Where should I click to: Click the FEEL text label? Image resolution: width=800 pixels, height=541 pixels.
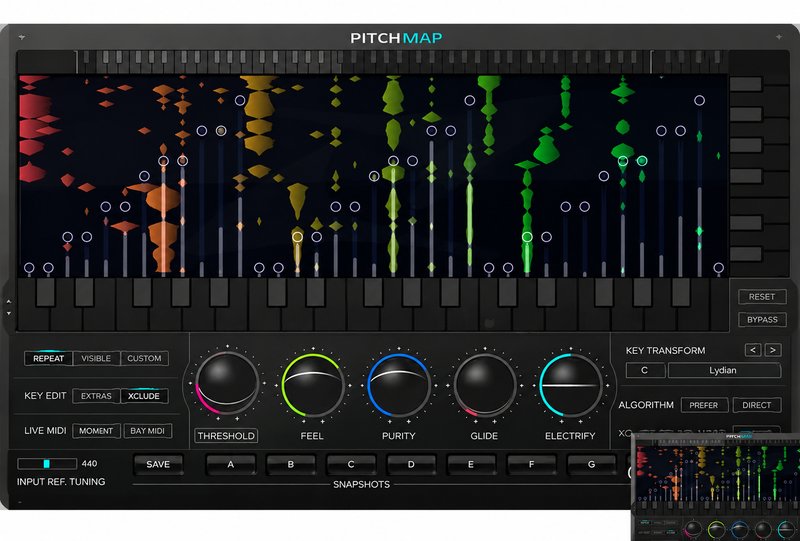point(312,436)
